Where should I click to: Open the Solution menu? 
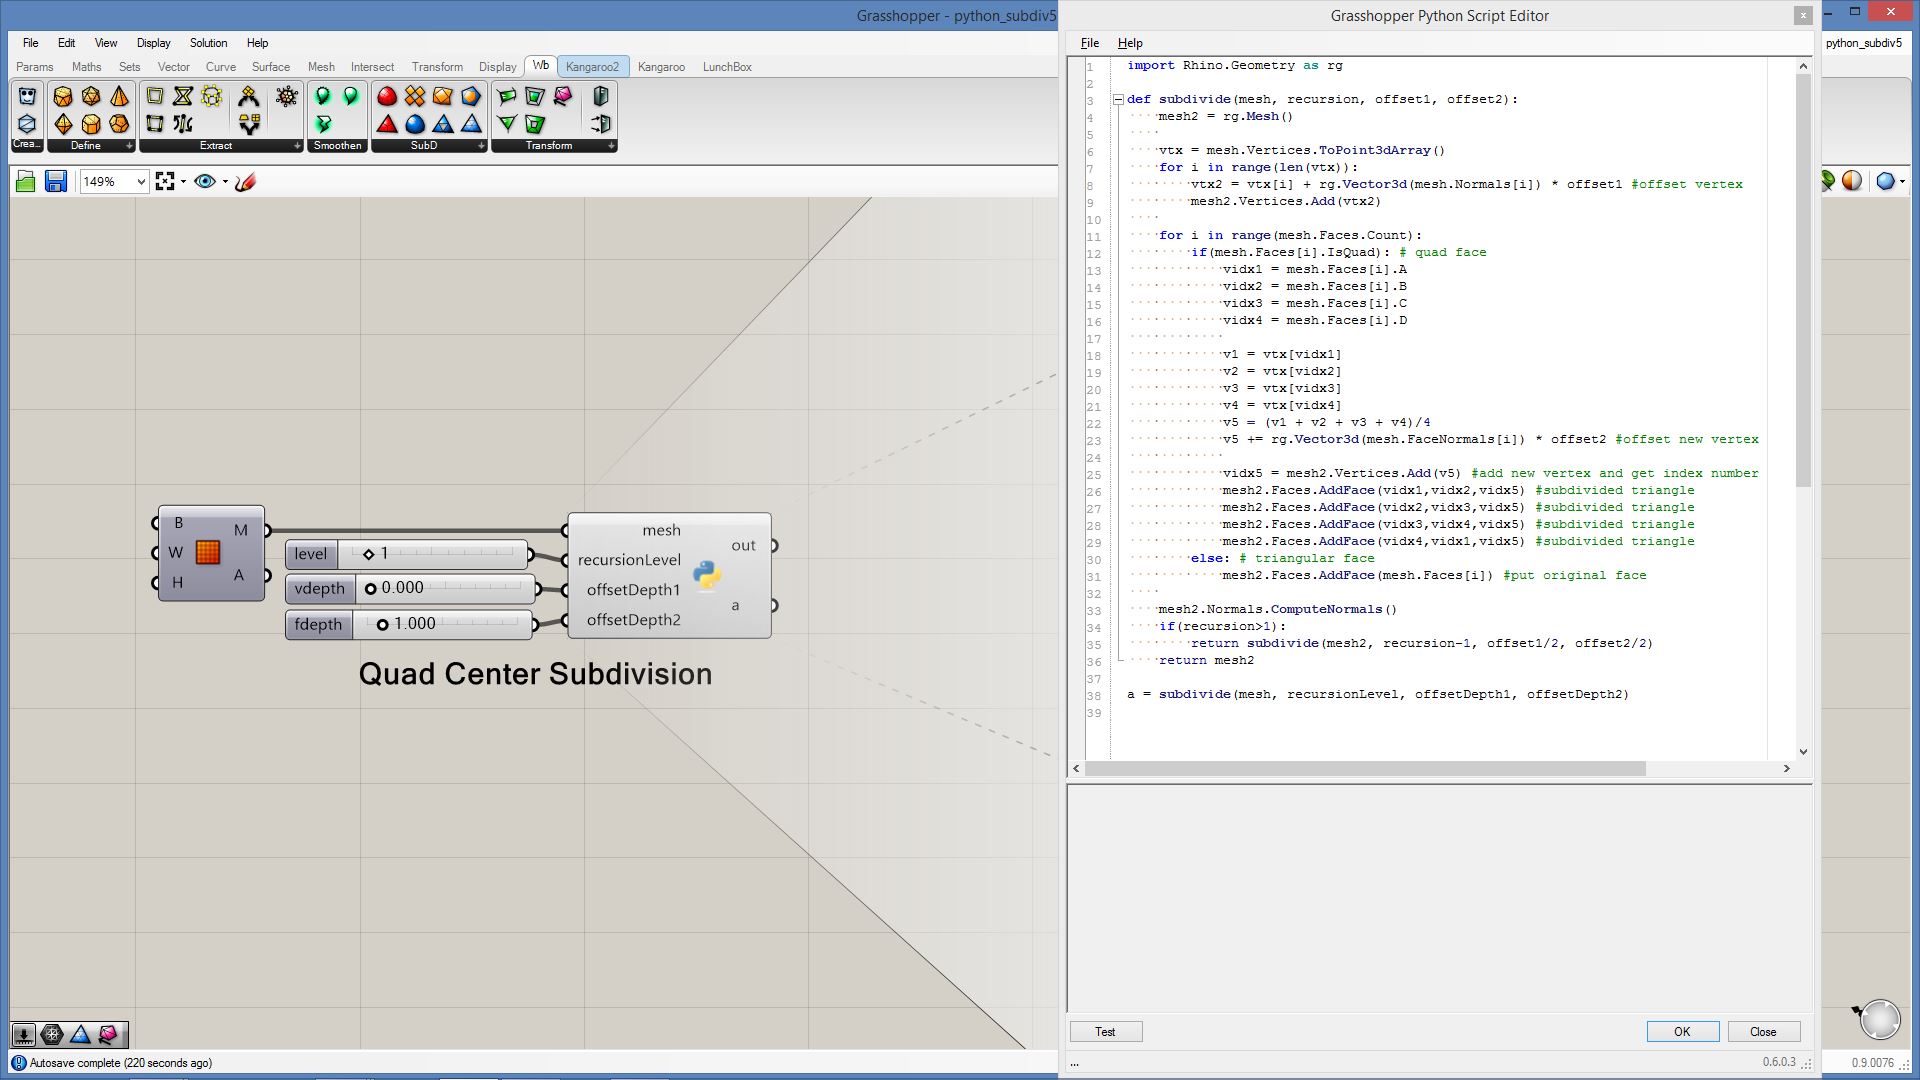tap(208, 43)
